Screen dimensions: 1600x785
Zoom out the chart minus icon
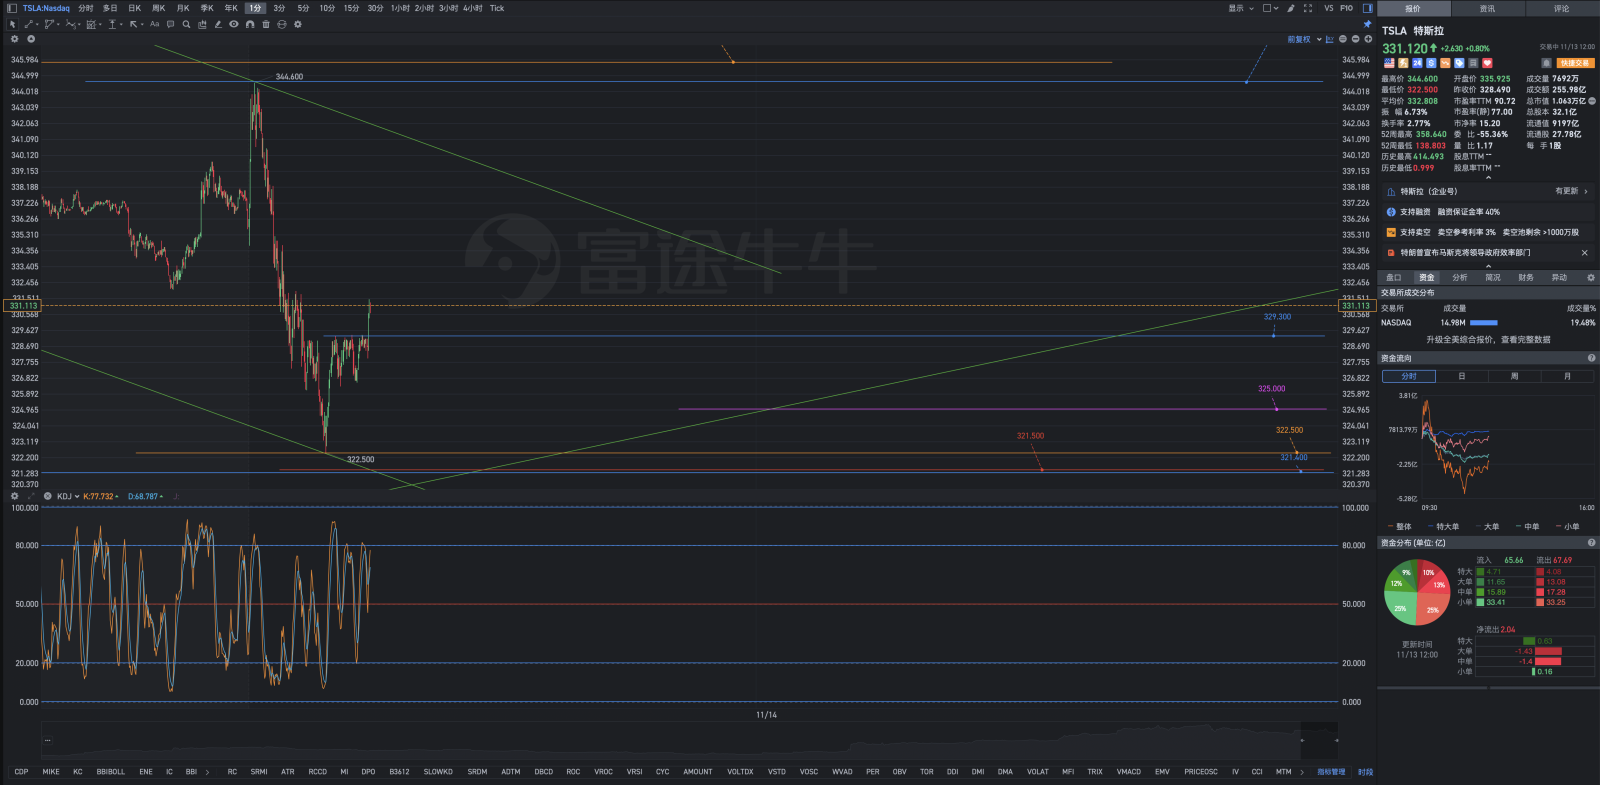click(x=1355, y=39)
